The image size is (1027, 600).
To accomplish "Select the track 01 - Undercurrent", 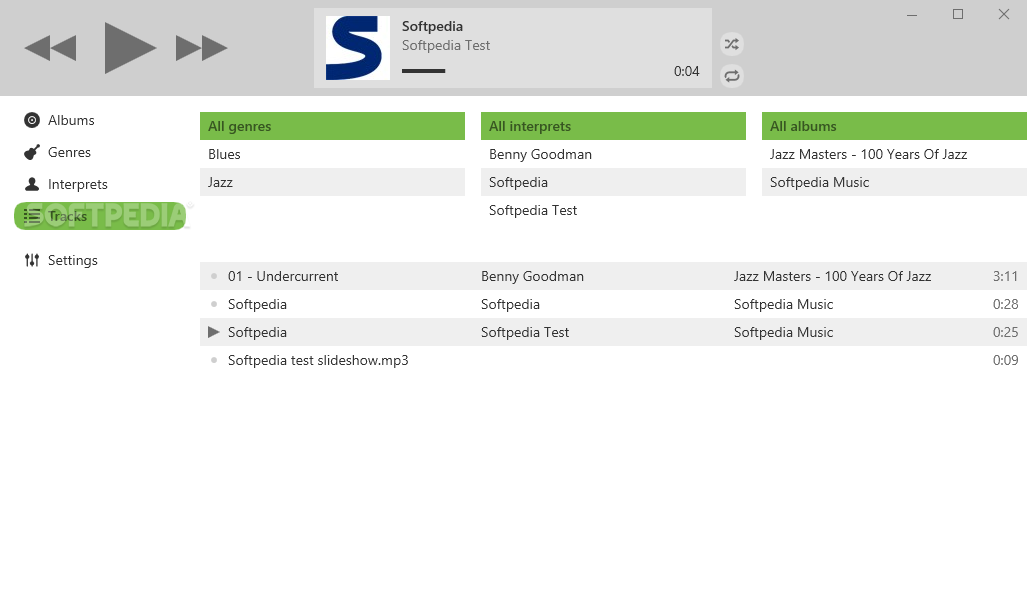I will tap(283, 276).
